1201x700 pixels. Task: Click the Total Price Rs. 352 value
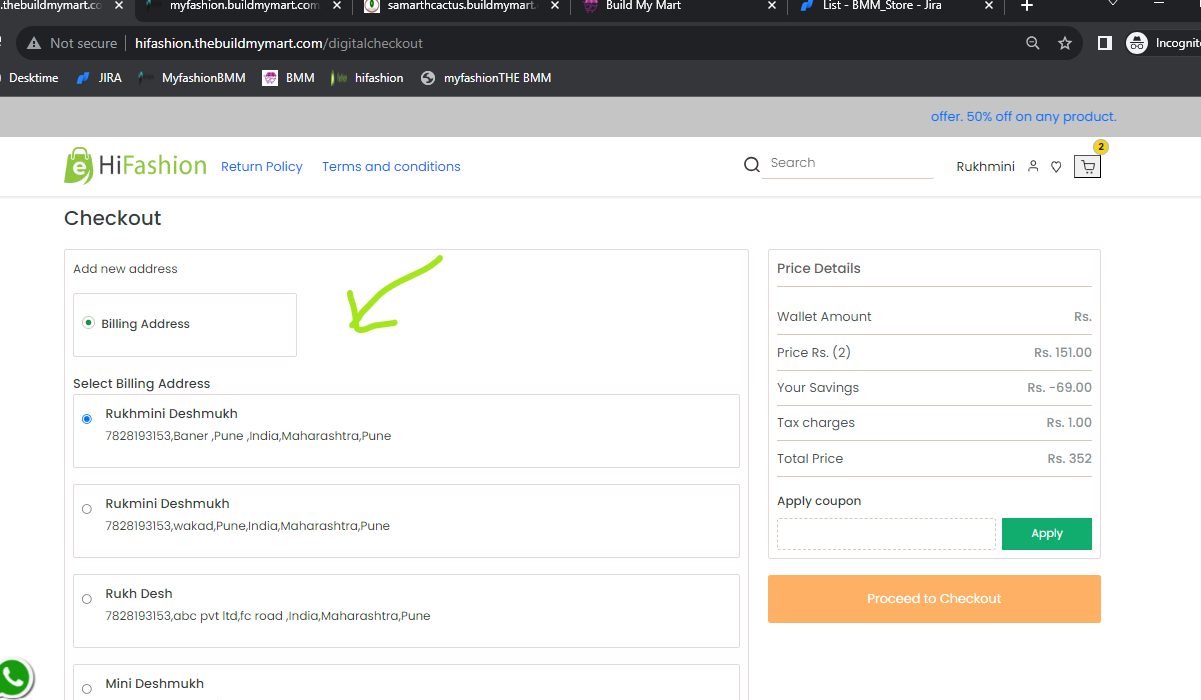pos(1070,459)
